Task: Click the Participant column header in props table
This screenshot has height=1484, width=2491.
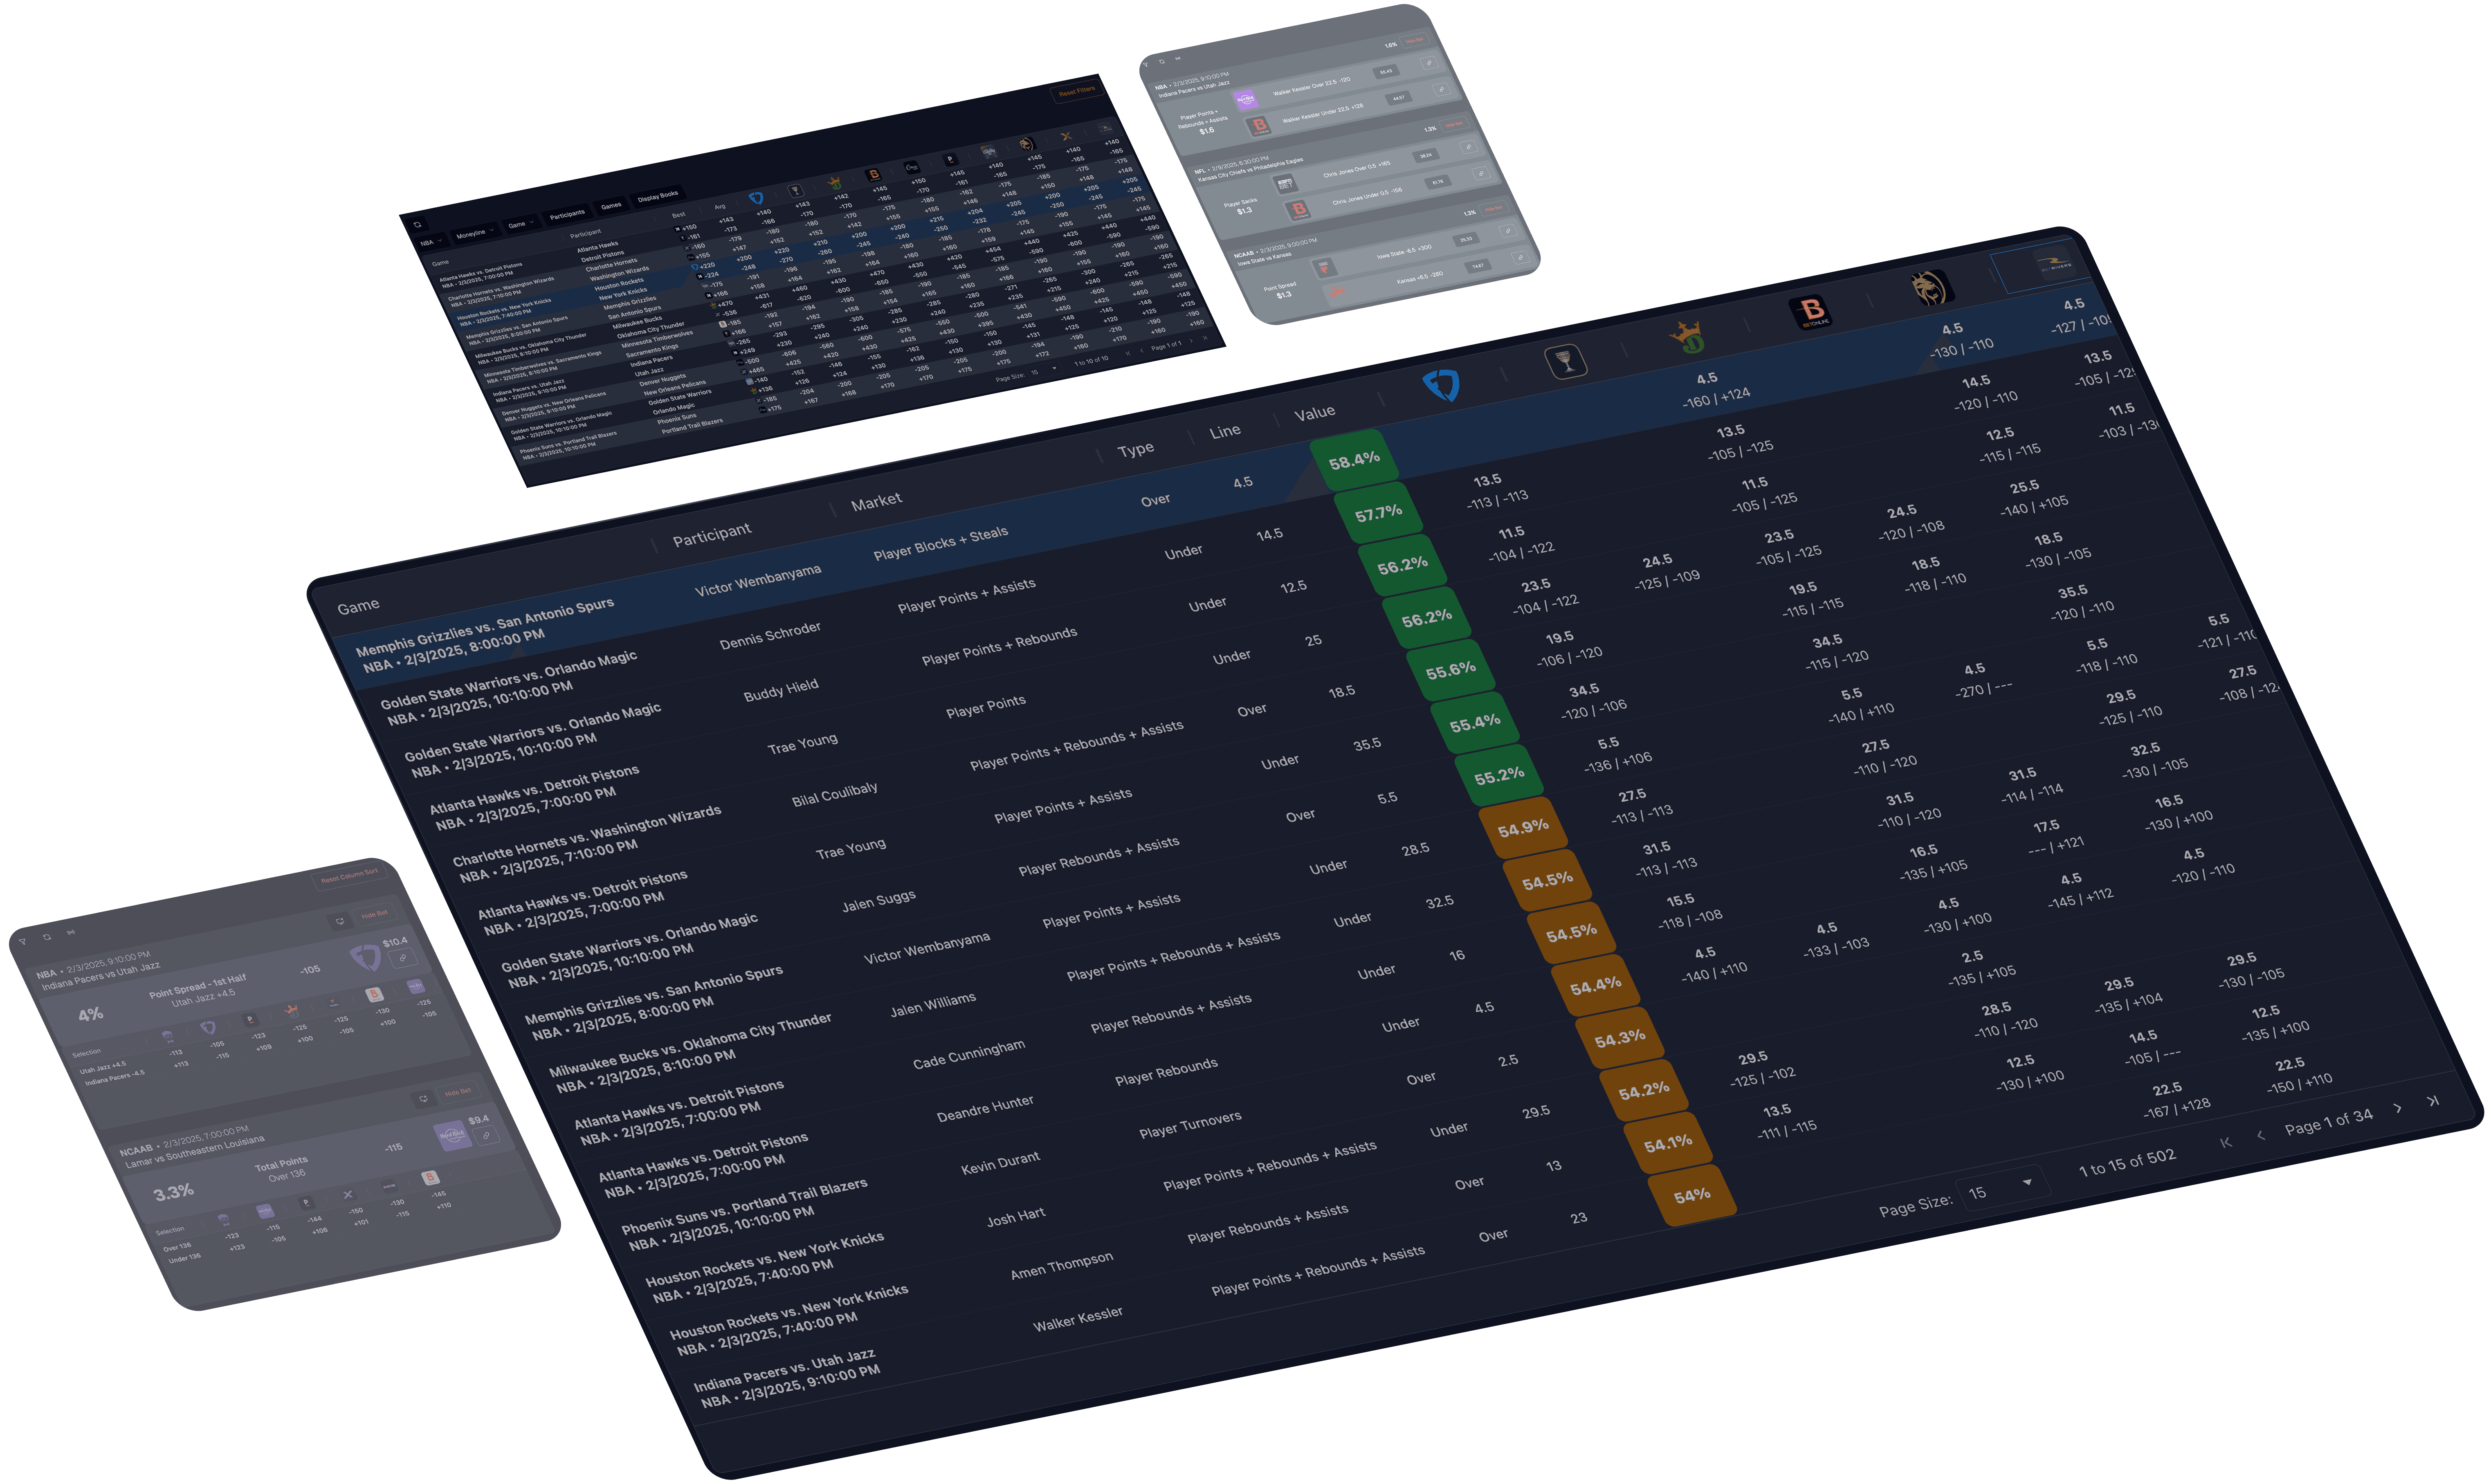Action: tap(711, 534)
